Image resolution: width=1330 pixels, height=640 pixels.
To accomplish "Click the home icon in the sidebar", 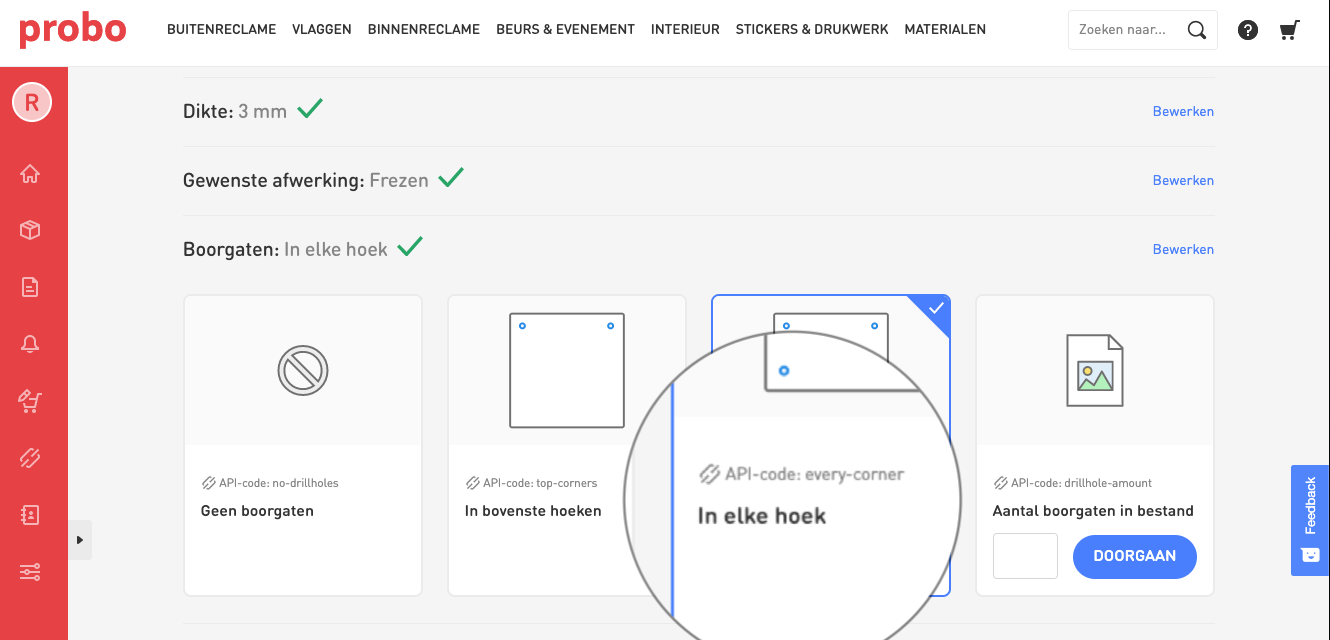I will (30, 174).
